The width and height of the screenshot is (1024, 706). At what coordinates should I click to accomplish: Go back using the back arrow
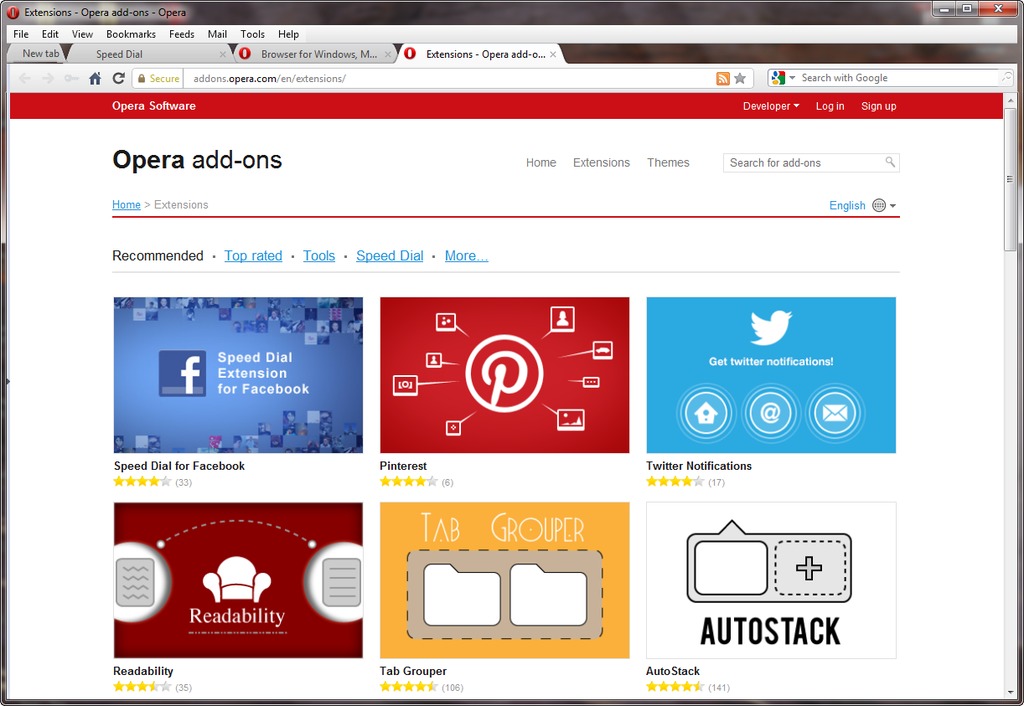point(25,78)
